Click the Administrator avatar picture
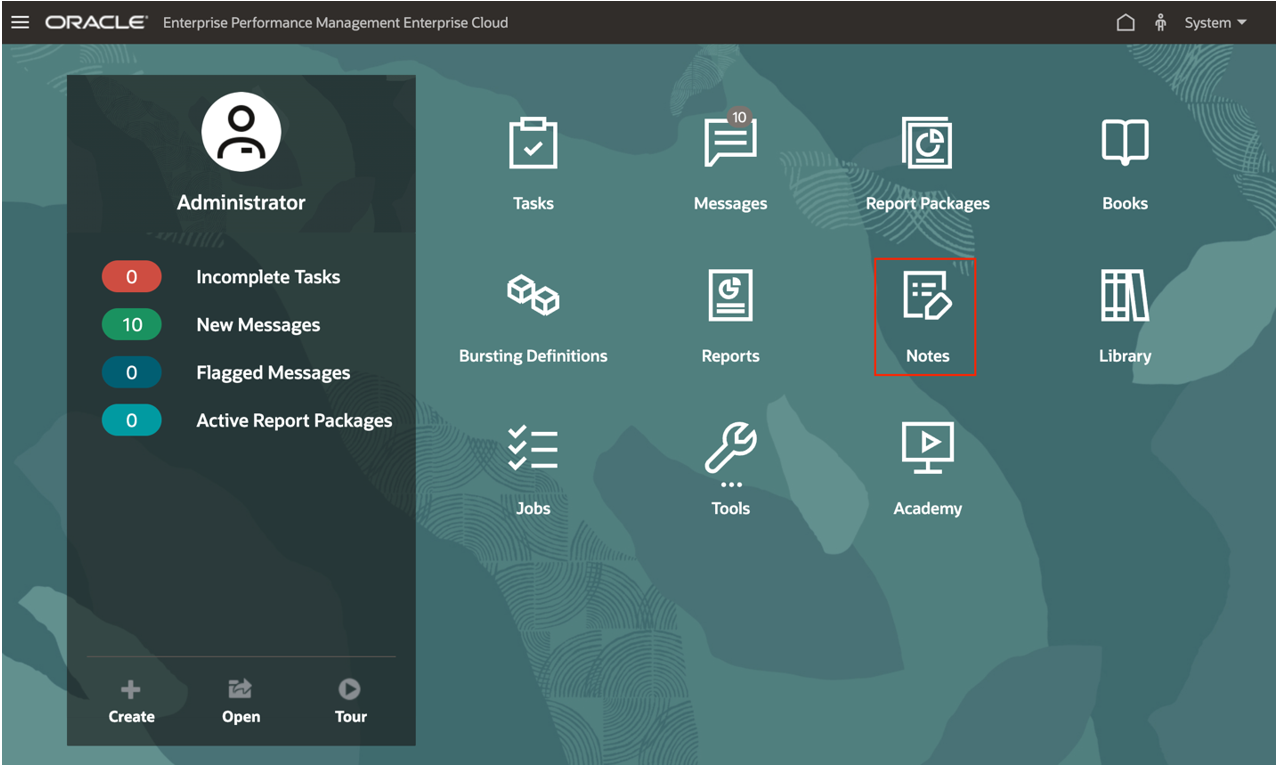1277x766 pixels. [241, 132]
